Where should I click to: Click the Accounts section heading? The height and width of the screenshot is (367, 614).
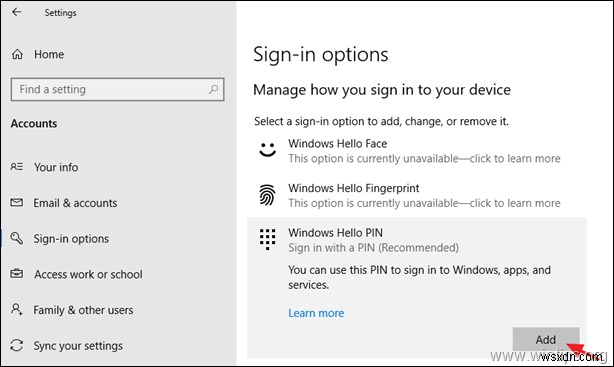pos(34,123)
